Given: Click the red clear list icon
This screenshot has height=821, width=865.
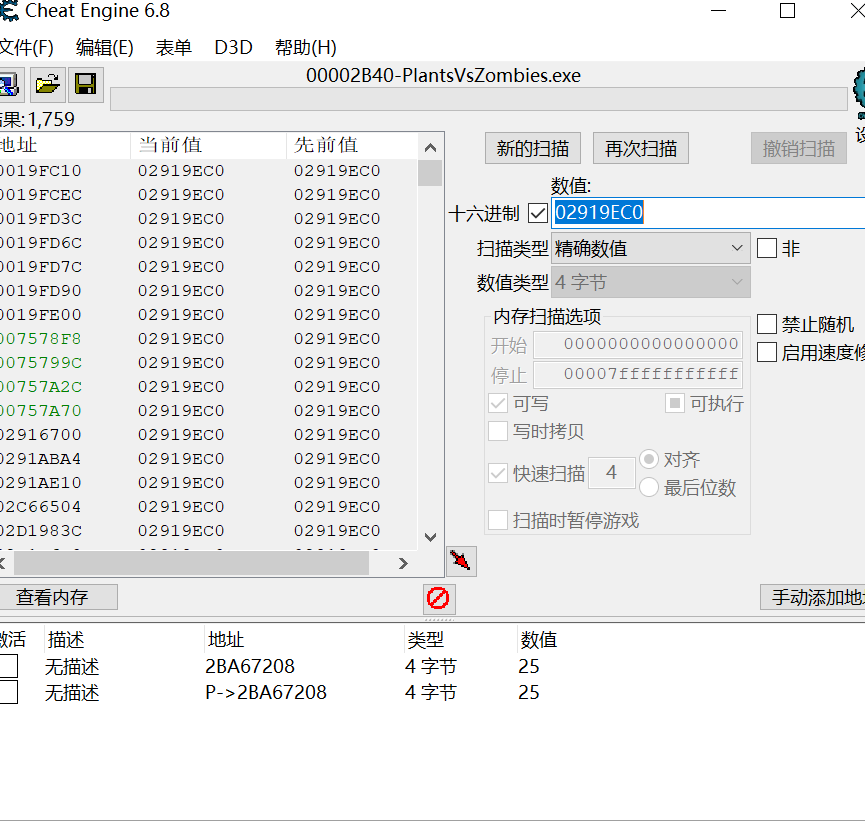Looking at the screenshot, I should pyautogui.click(x=439, y=599).
